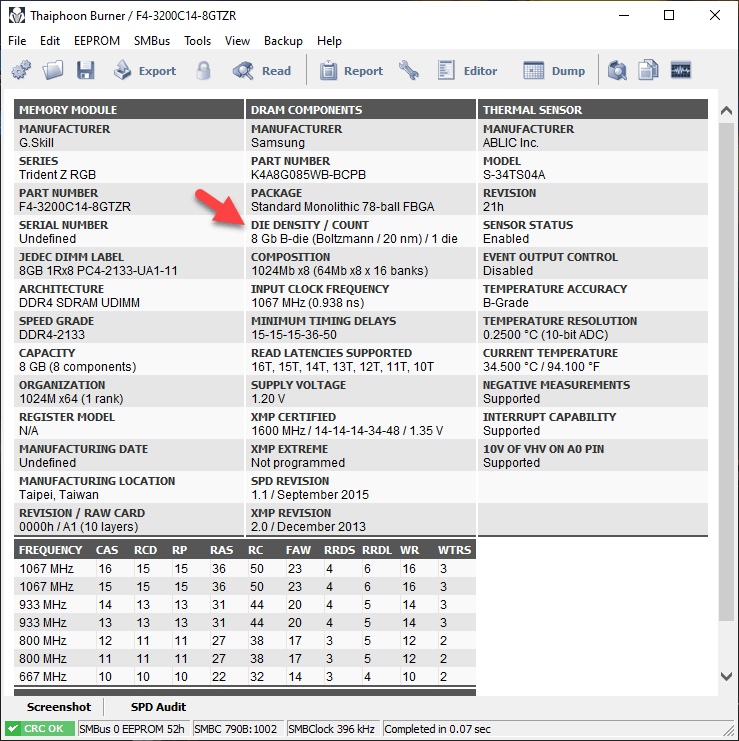This screenshot has width=739, height=741.
Task: Open the Editor toolbar button
Action: (x=467, y=70)
